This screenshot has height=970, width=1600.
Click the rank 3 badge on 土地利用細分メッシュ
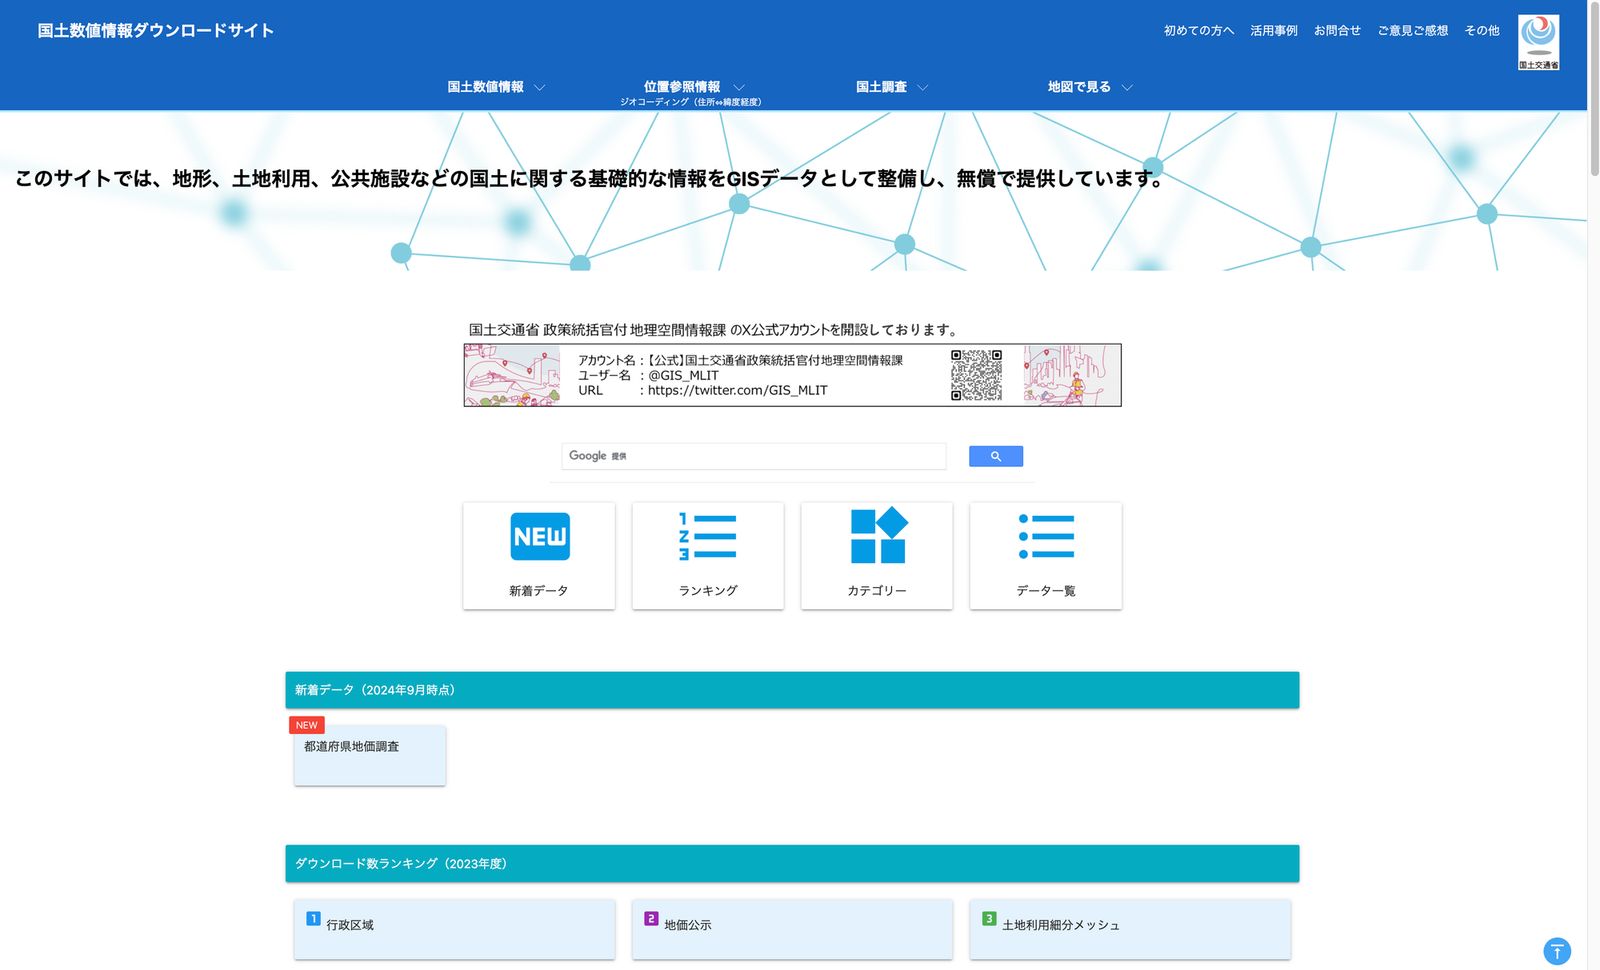point(989,918)
